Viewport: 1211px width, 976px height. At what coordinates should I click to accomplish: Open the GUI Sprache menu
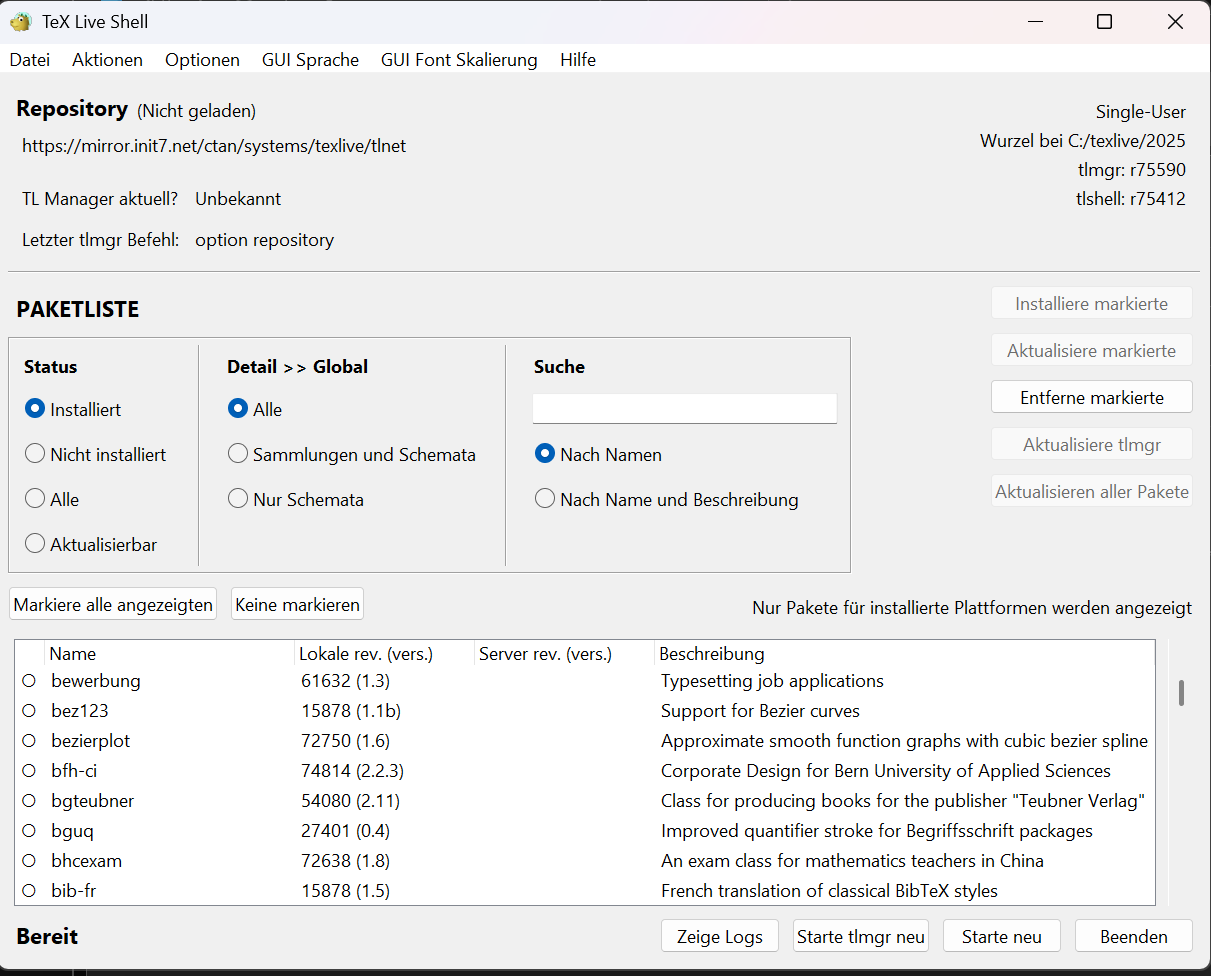click(x=310, y=60)
